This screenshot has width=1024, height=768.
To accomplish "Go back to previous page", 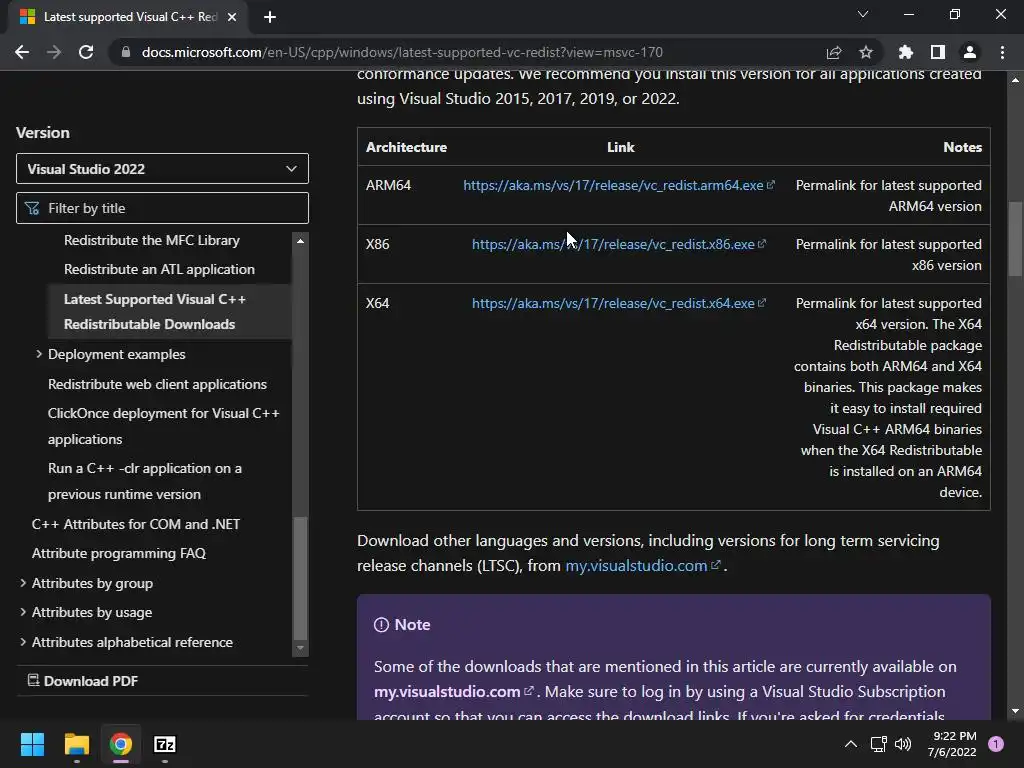I will pos(22,52).
